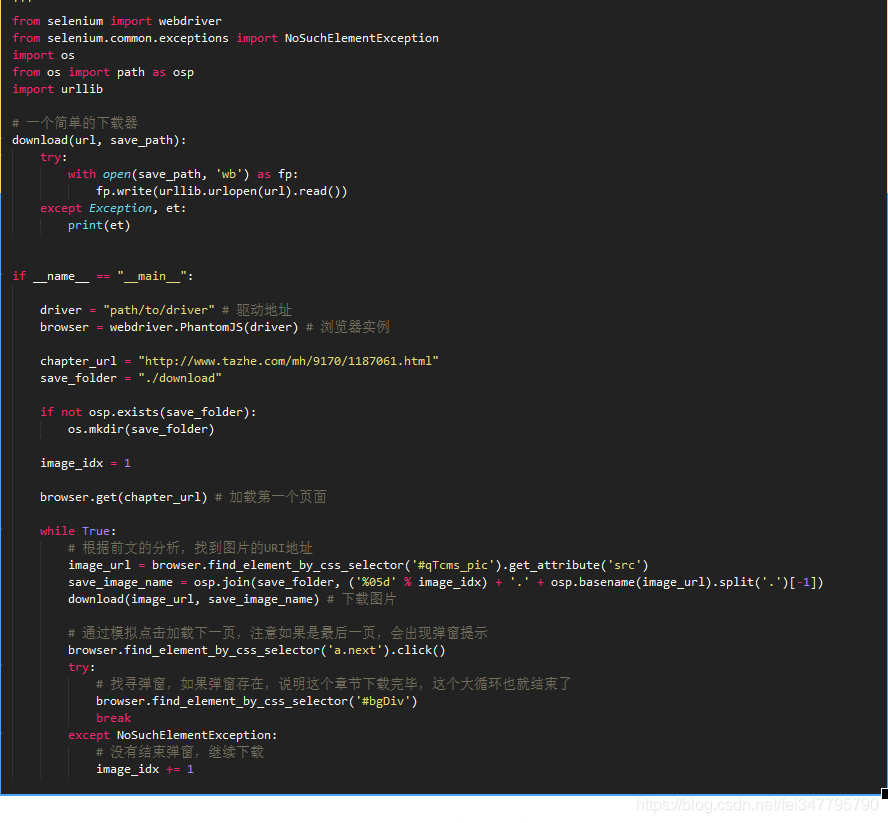The image size is (888, 823).
Task: Click 'browser.get(chapter_url)' call
Action: (x=123, y=497)
